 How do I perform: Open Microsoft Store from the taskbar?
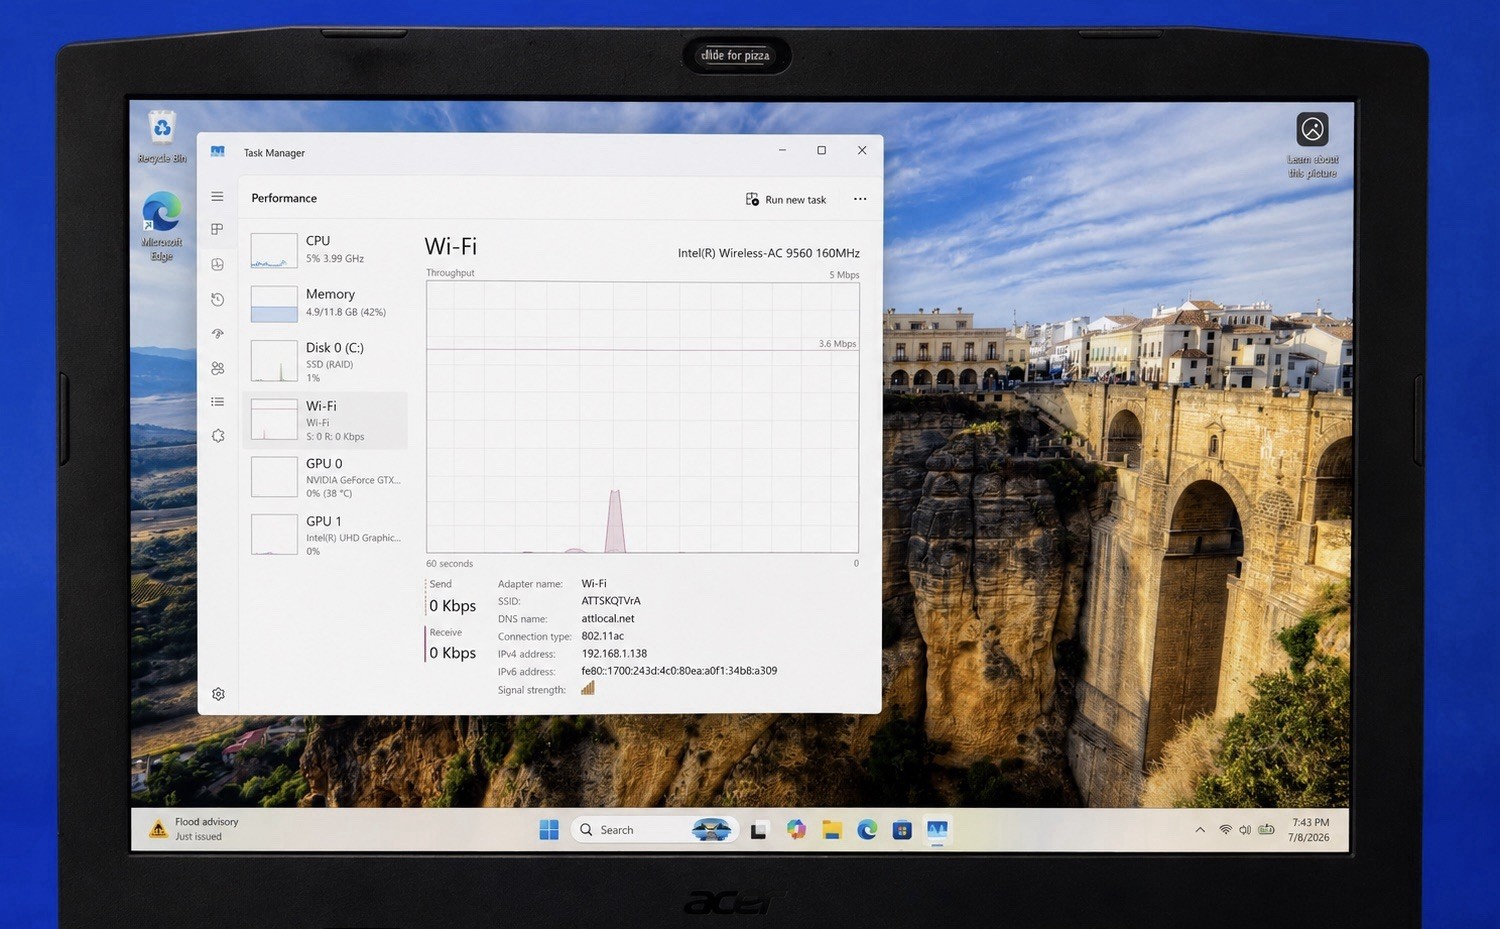902,830
